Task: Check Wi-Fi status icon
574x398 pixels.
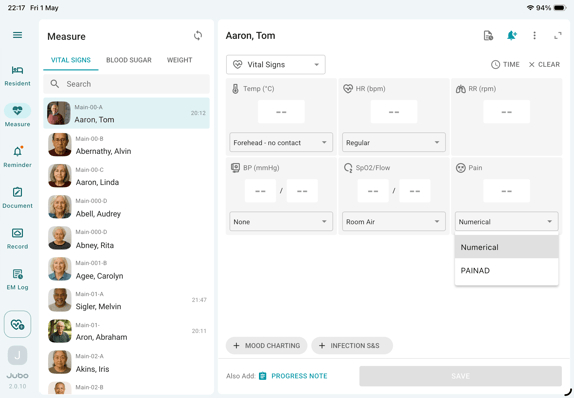Action: click(530, 8)
